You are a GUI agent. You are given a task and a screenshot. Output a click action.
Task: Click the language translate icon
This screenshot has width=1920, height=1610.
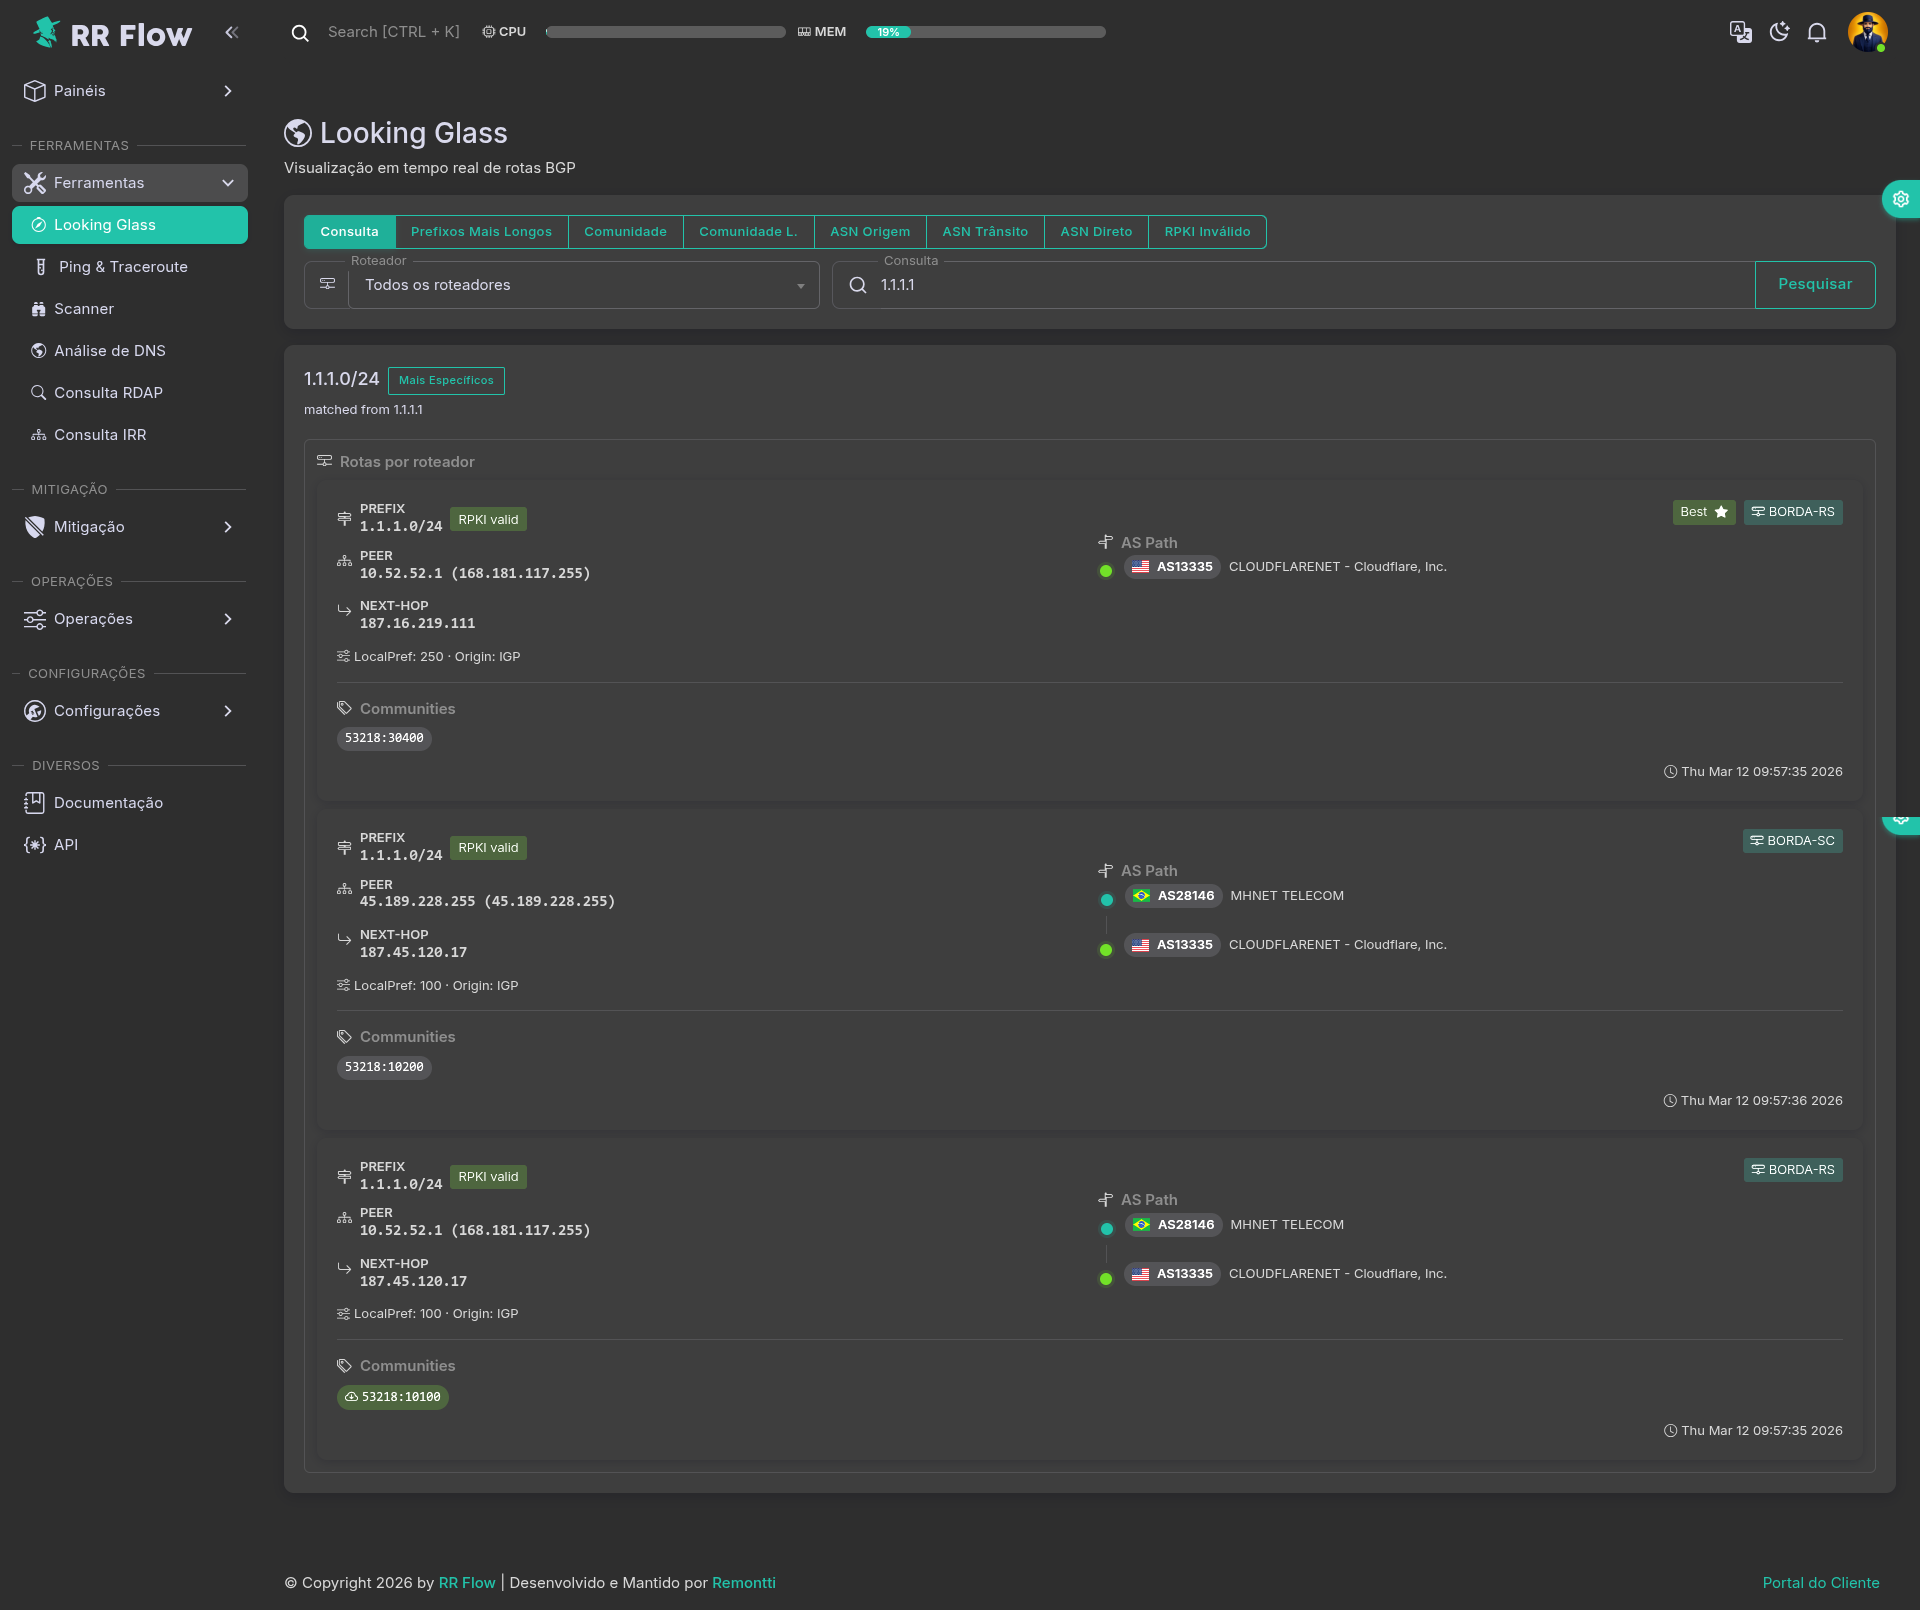pyautogui.click(x=1740, y=32)
